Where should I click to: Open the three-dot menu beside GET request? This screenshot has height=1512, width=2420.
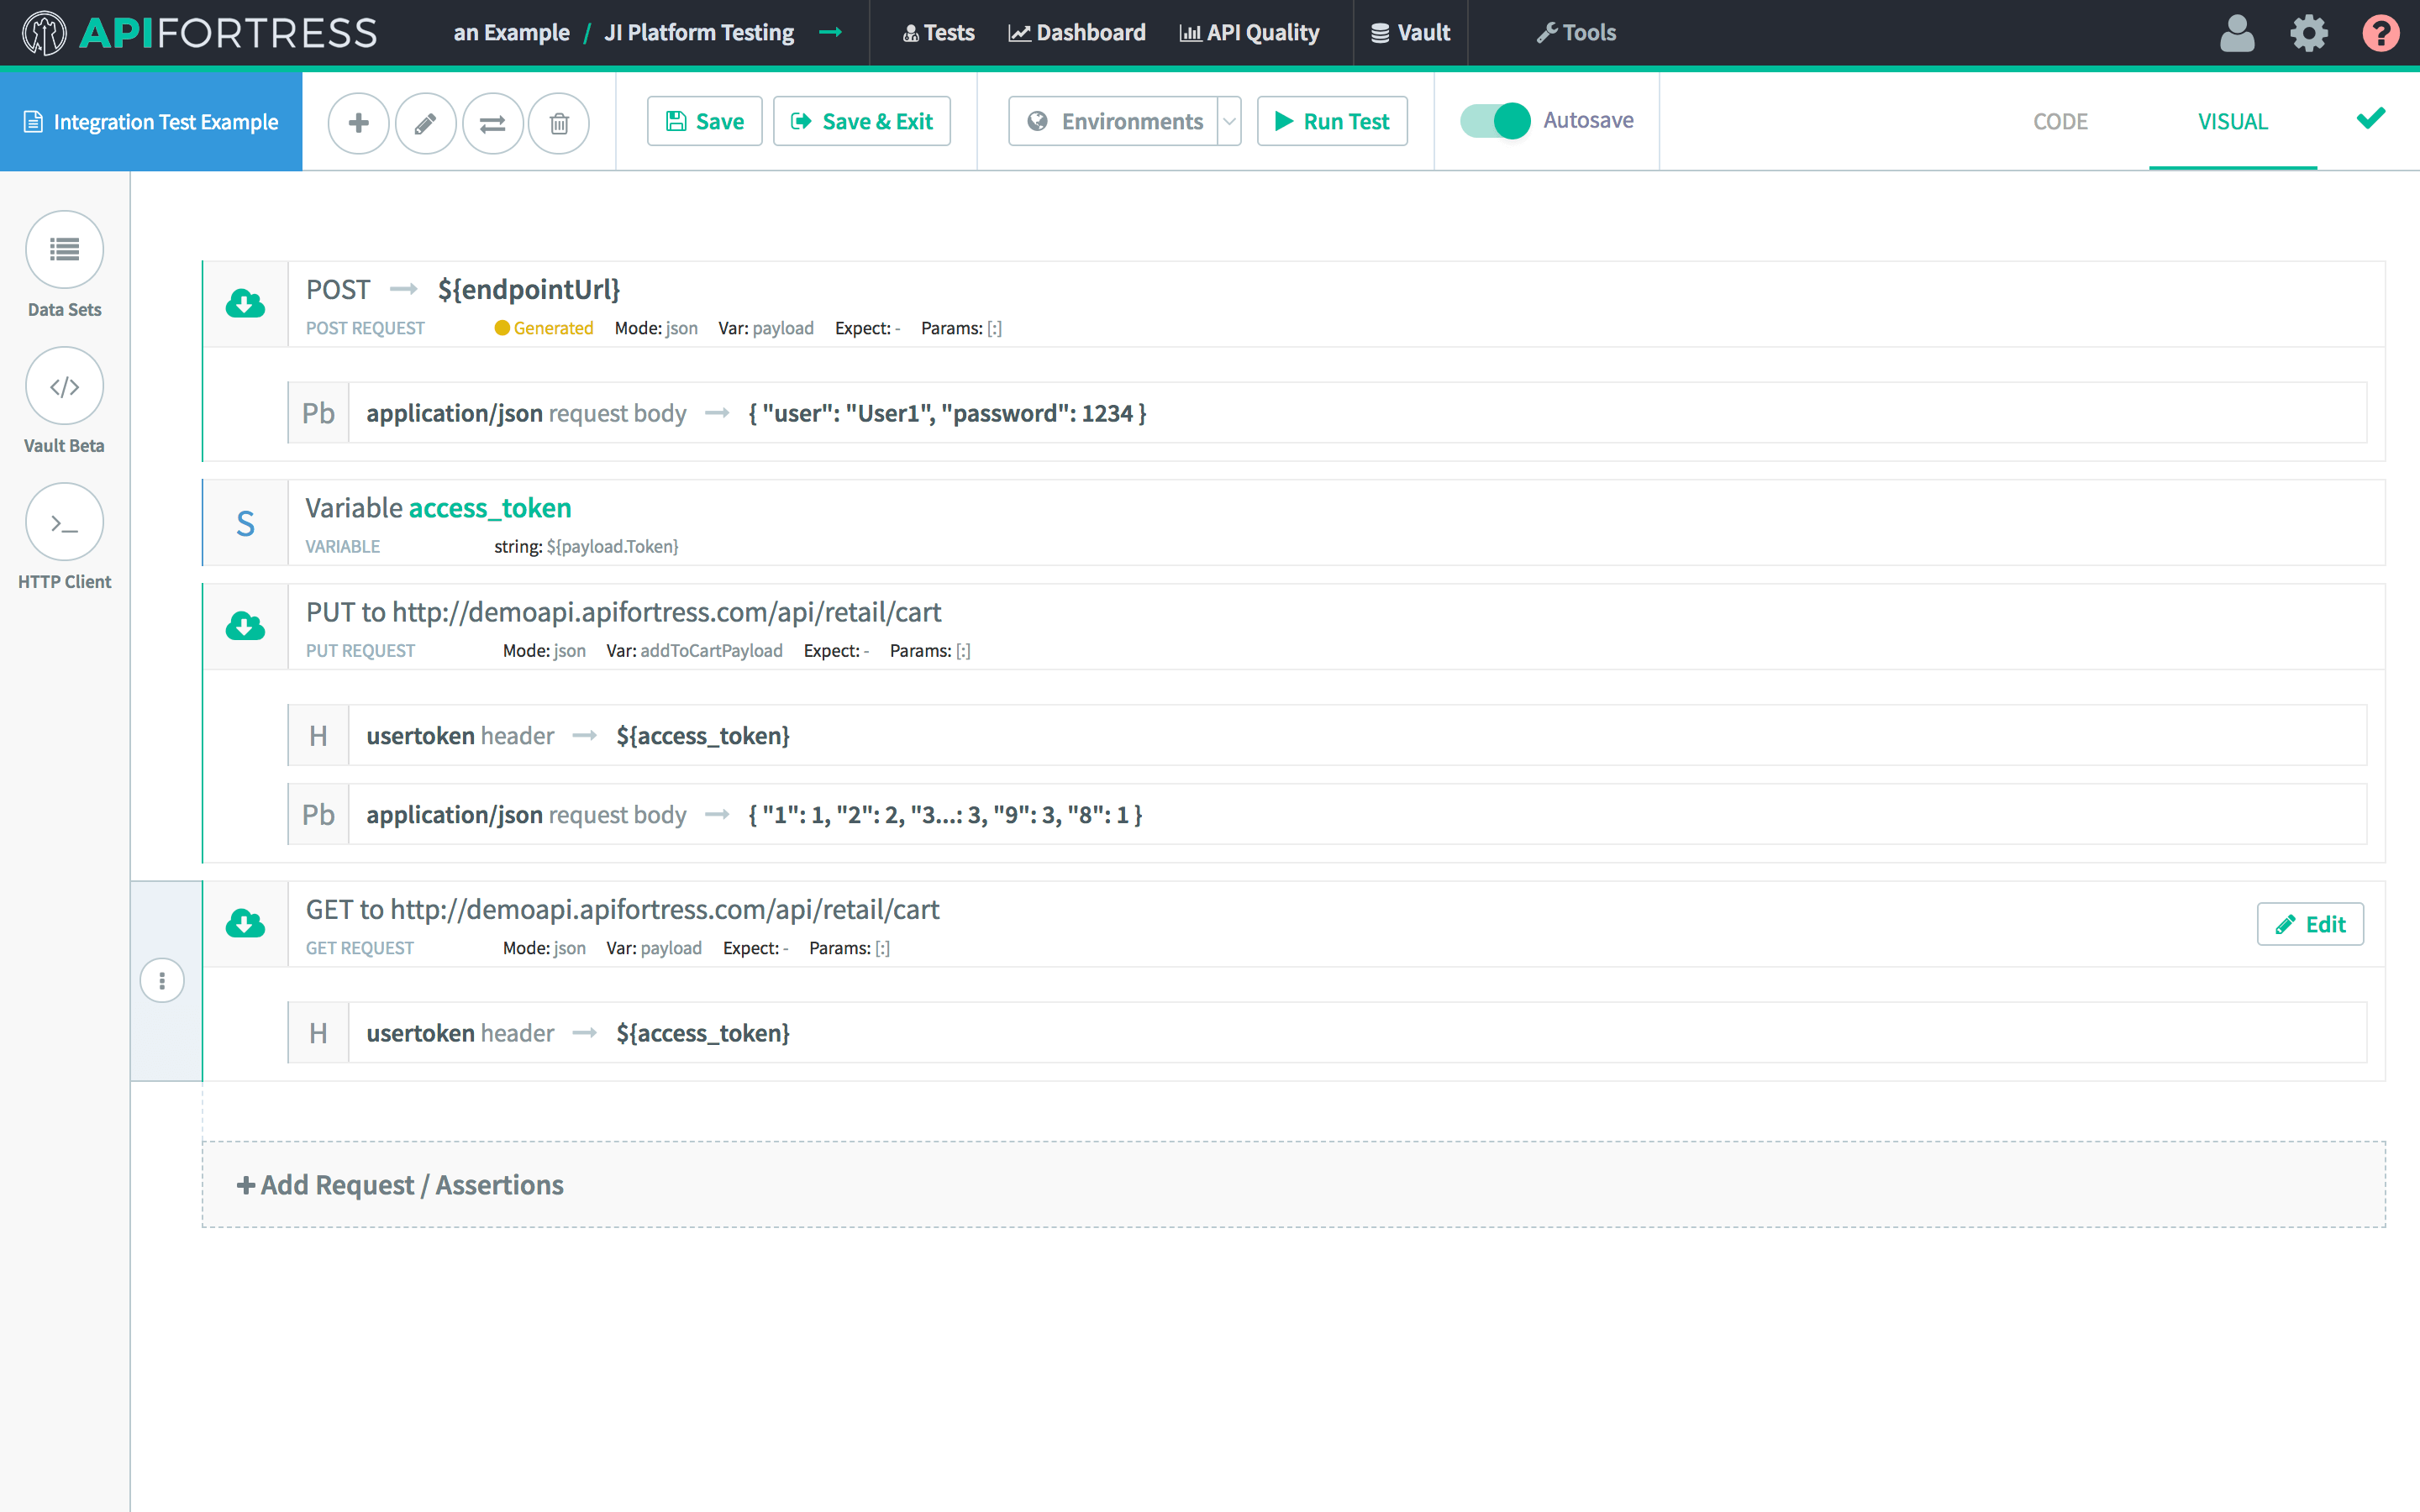[x=162, y=980]
